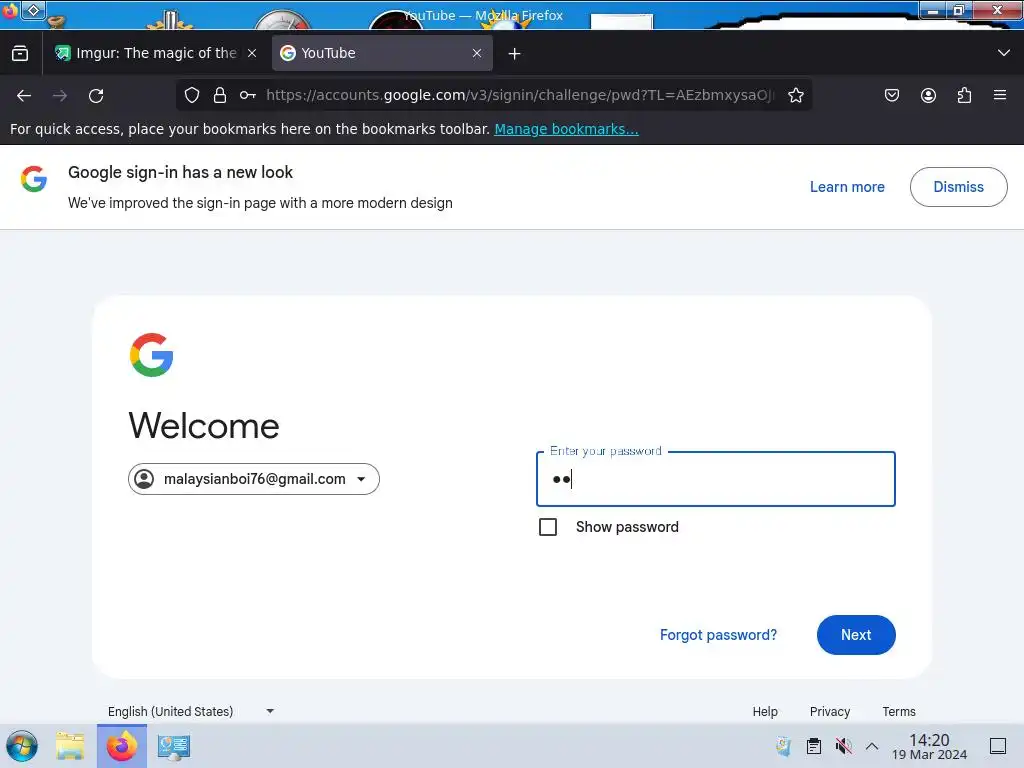Screen dimensions: 1024x768
Task: Open the Manage bookmarks link
Action: 566,129
